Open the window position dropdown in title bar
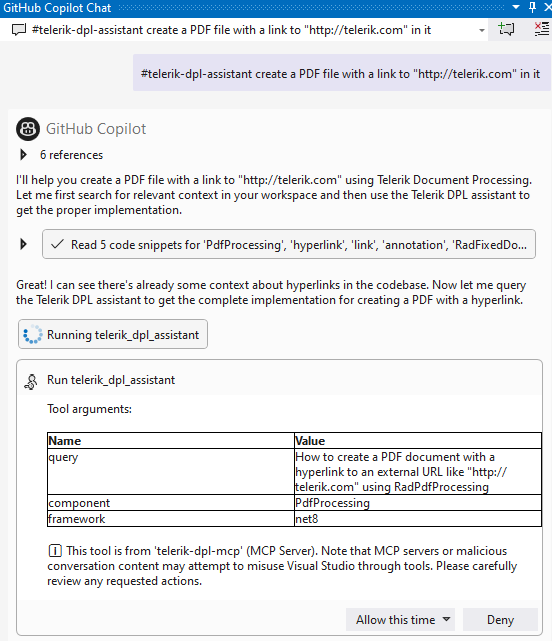This screenshot has height=641, width=552. pos(516,7)
